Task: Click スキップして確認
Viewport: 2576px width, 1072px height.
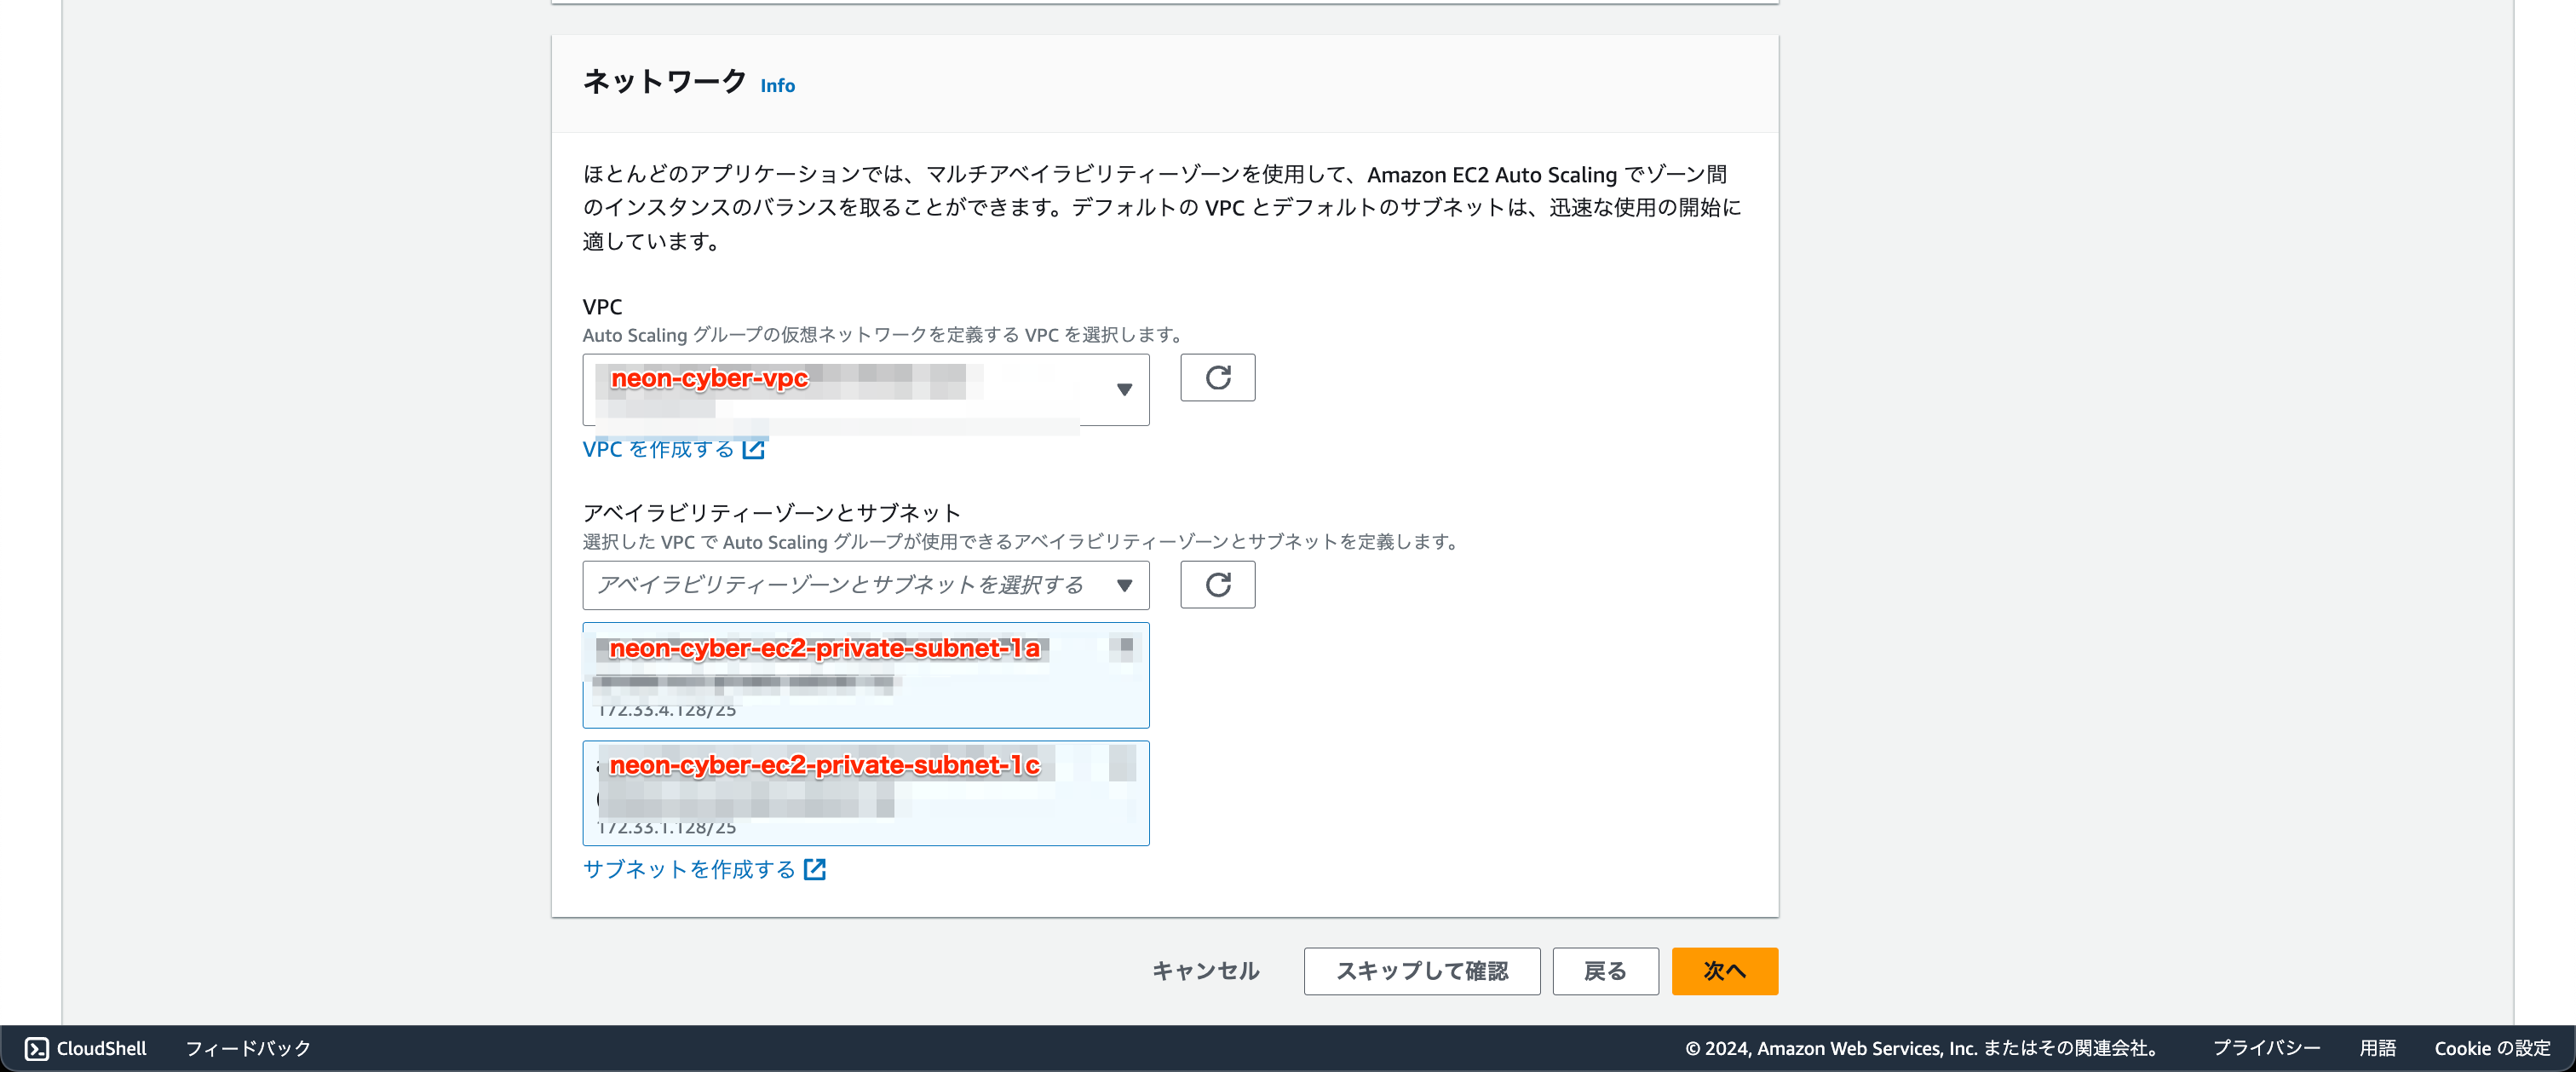Action: 1421,970
